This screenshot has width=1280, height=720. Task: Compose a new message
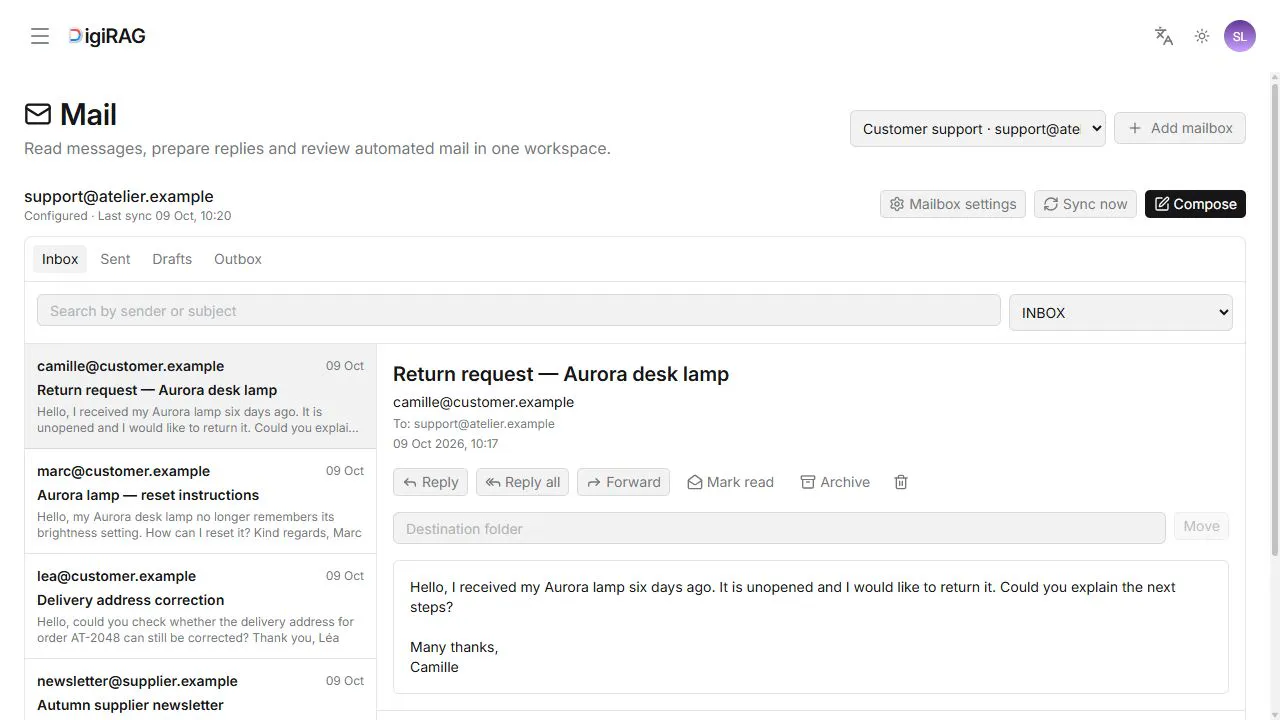tap(1195, 204)
